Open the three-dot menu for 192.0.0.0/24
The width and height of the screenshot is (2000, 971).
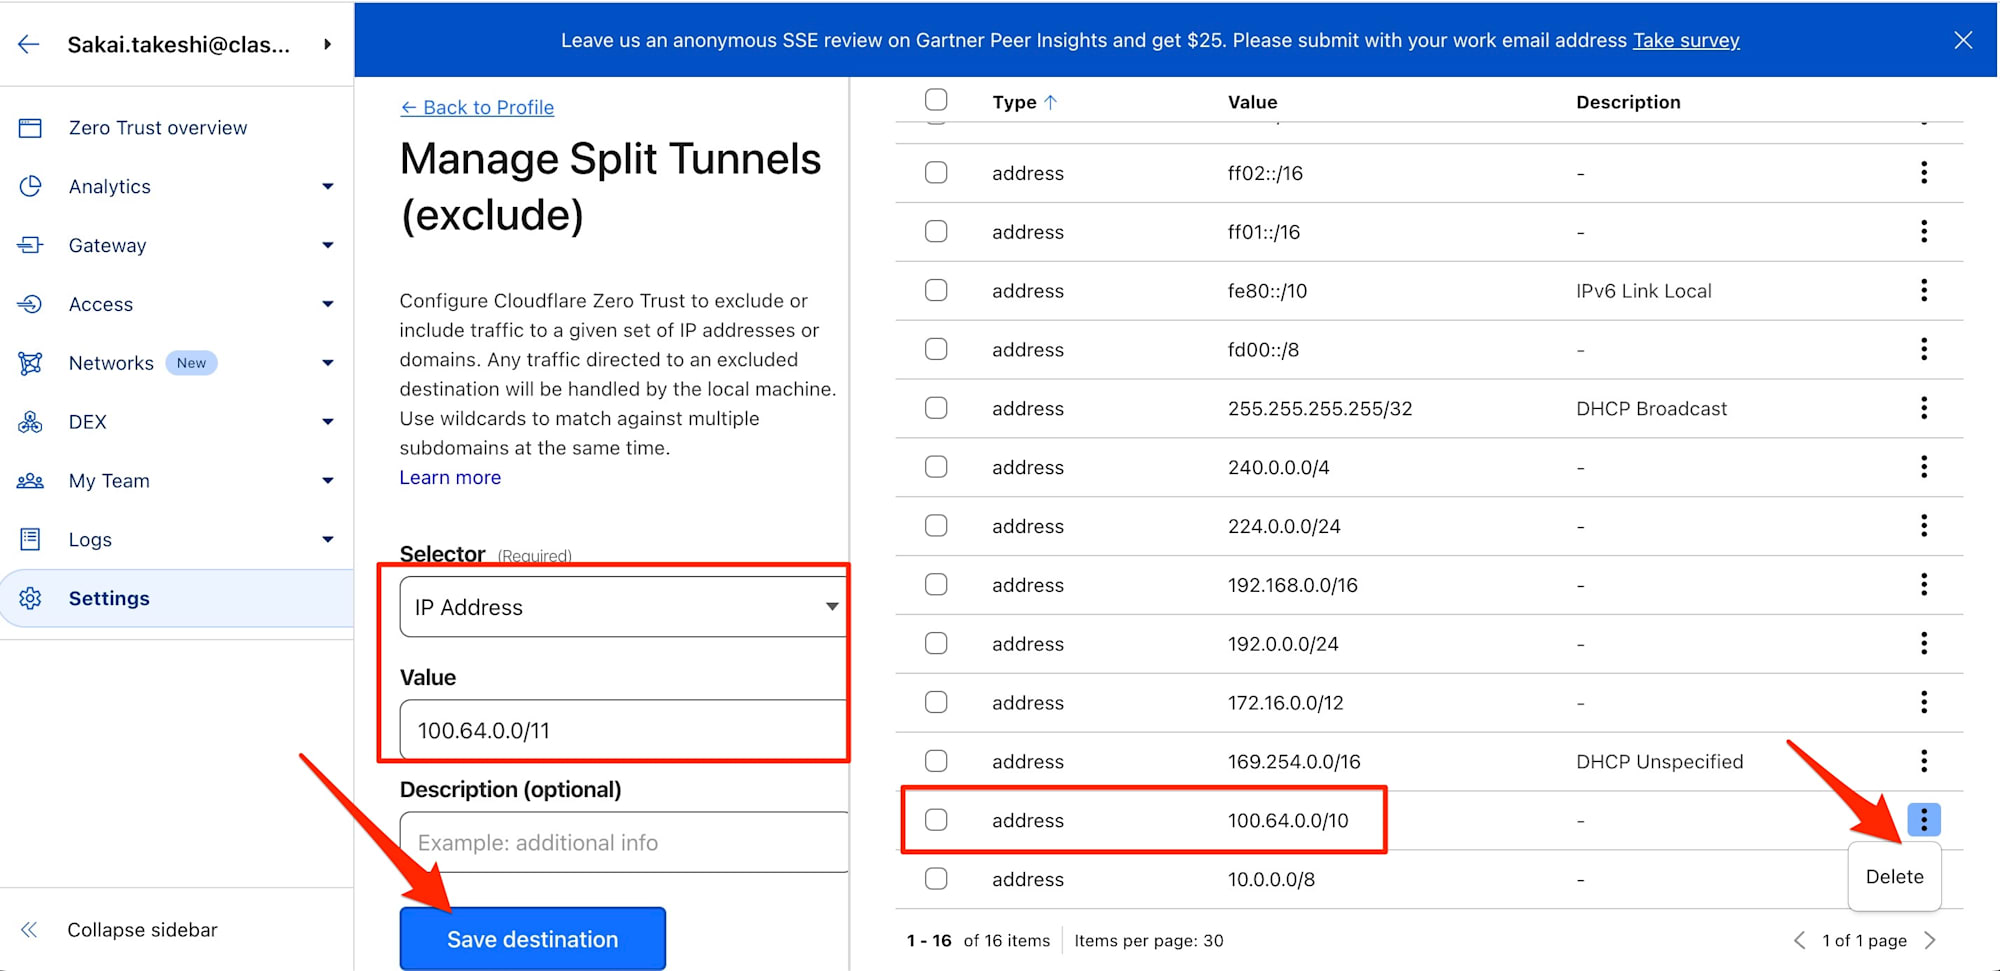pos(1924,644)
